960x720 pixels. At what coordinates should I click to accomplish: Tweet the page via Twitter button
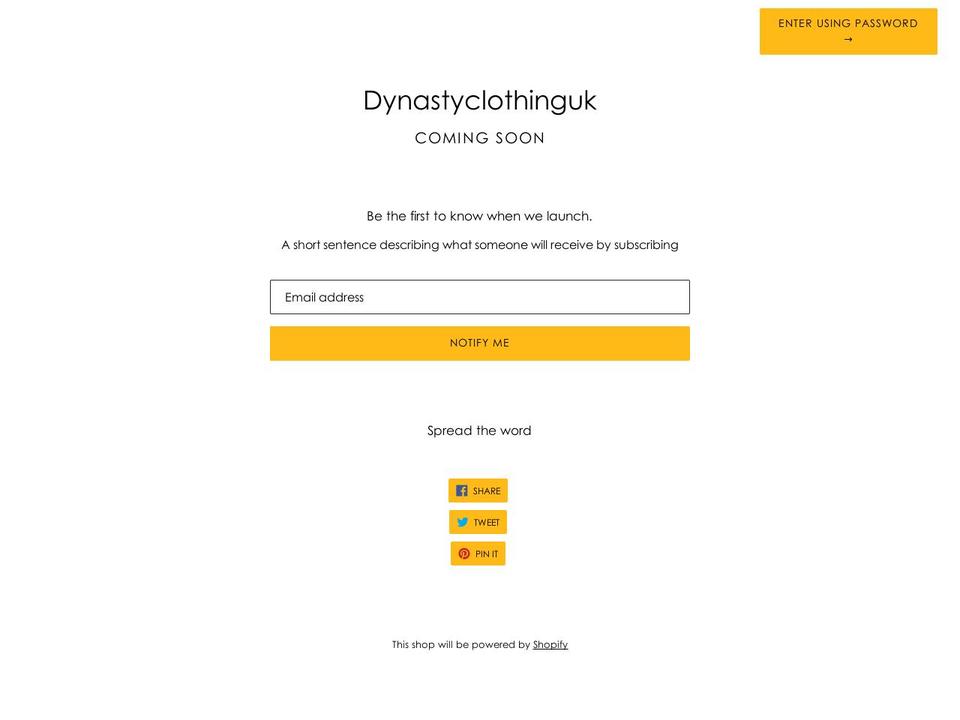[x=478, y=522]
